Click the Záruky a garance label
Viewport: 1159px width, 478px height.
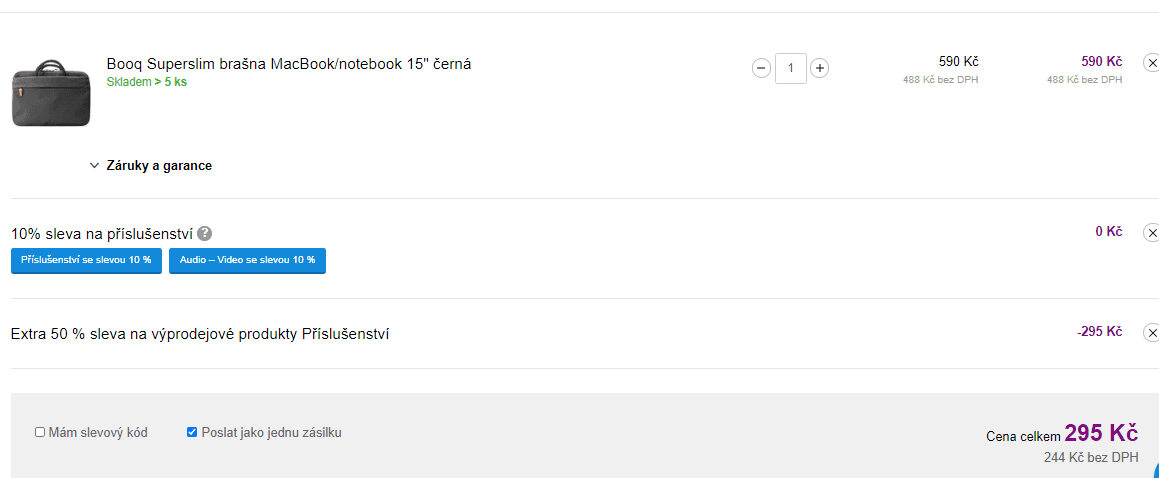coord(159,166)
